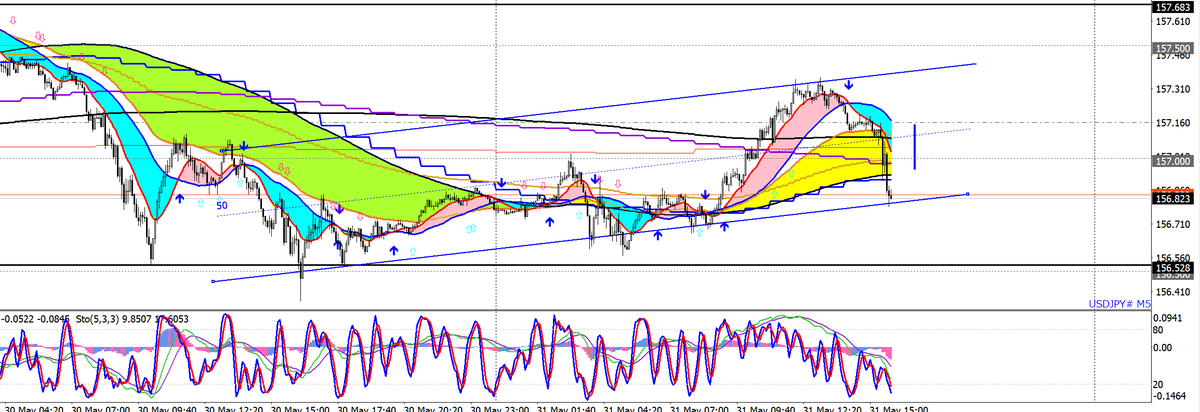Select the horizontal black line at 156.528

[x=575, y=266]
